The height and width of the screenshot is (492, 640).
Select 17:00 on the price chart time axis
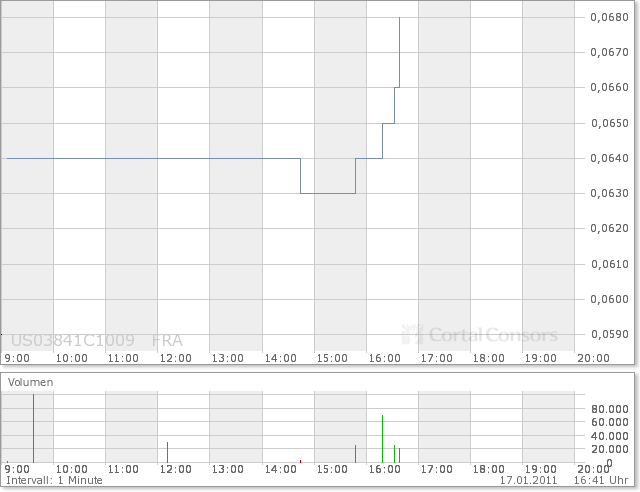click(x=437, y=358)
